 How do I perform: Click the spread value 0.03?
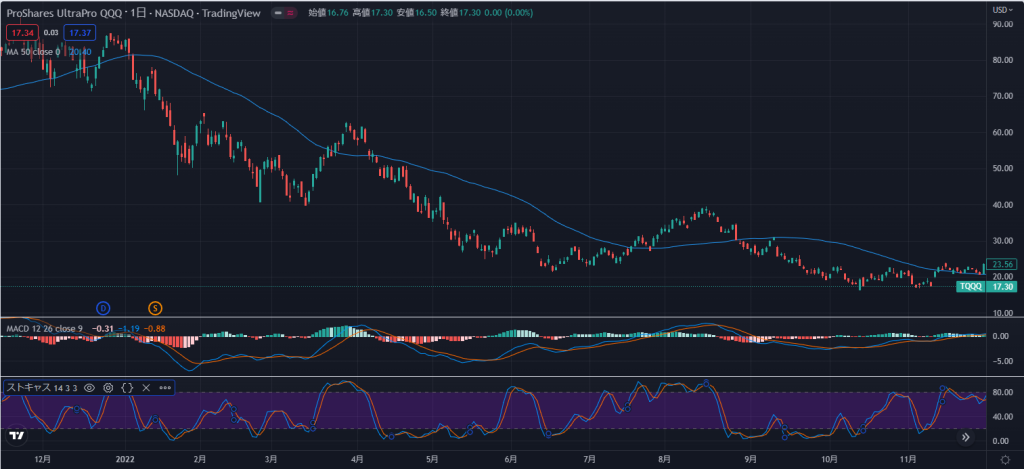(x=50, y=32)
